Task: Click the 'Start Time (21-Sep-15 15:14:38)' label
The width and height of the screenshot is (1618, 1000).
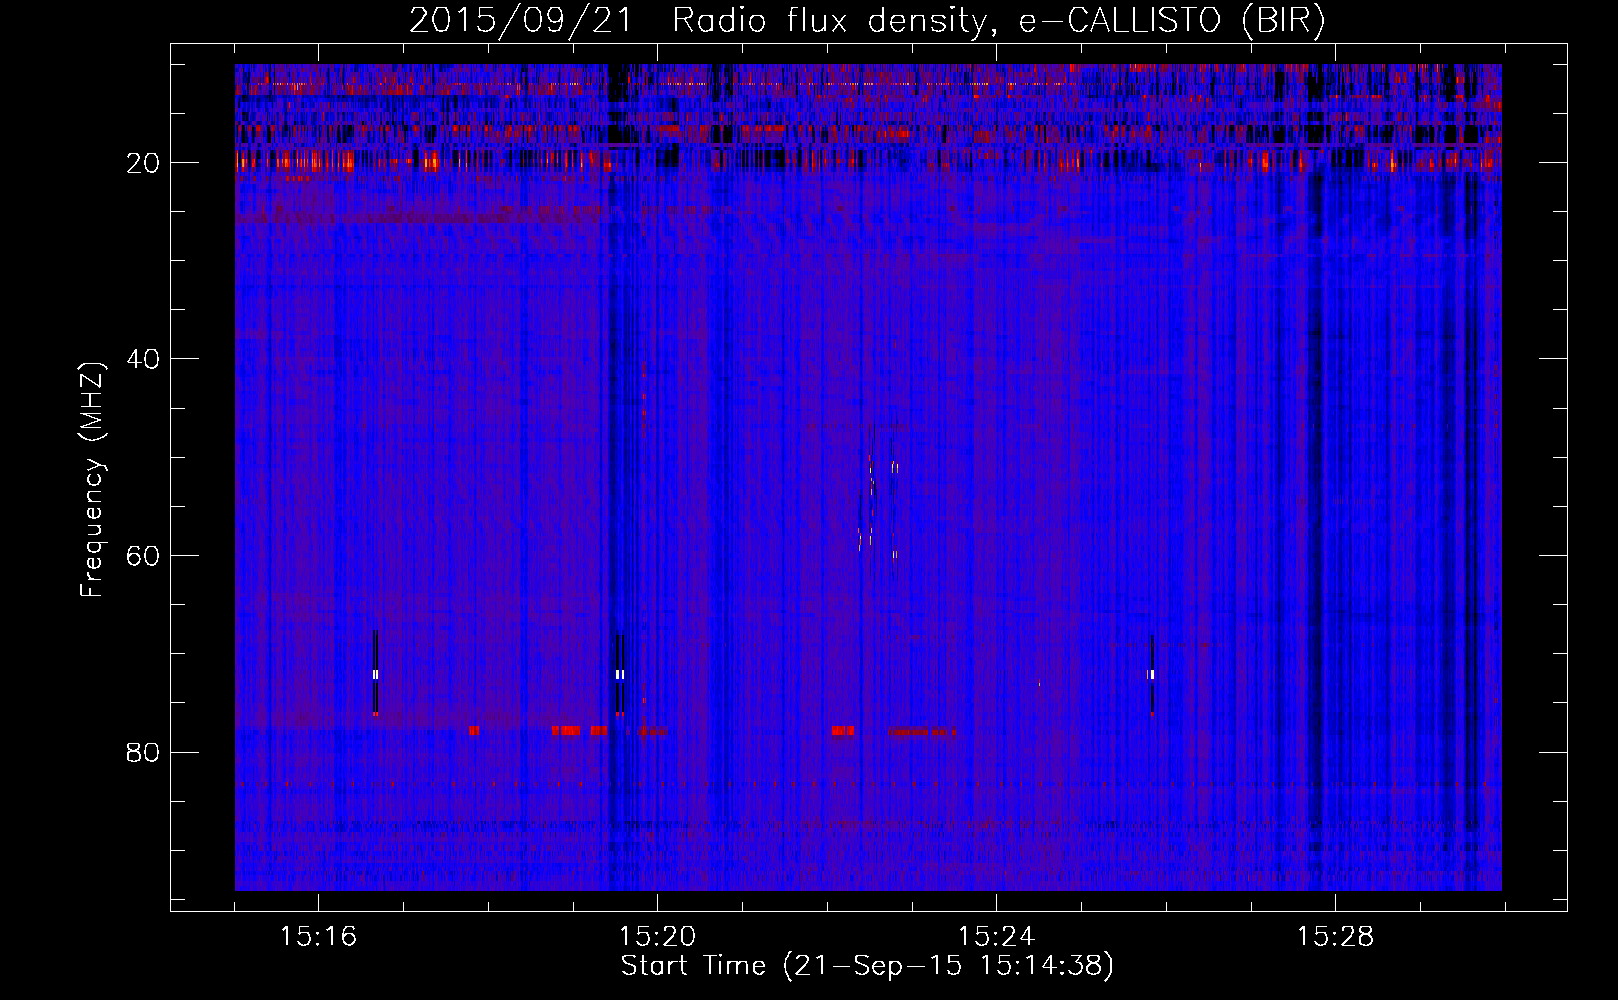Action: 867,966
